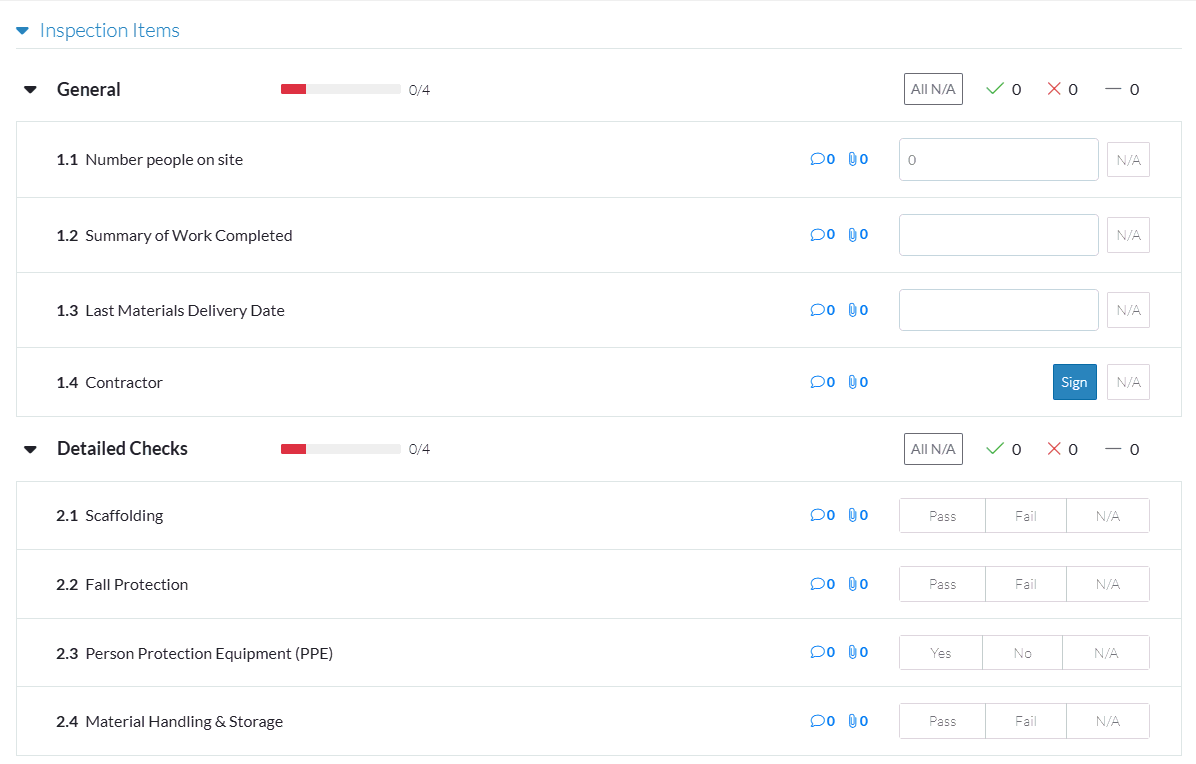The height and width of the screenshot is (764, 1196).
Task: Open comments for Person Protection Equipment item
Action: (822, 653)
